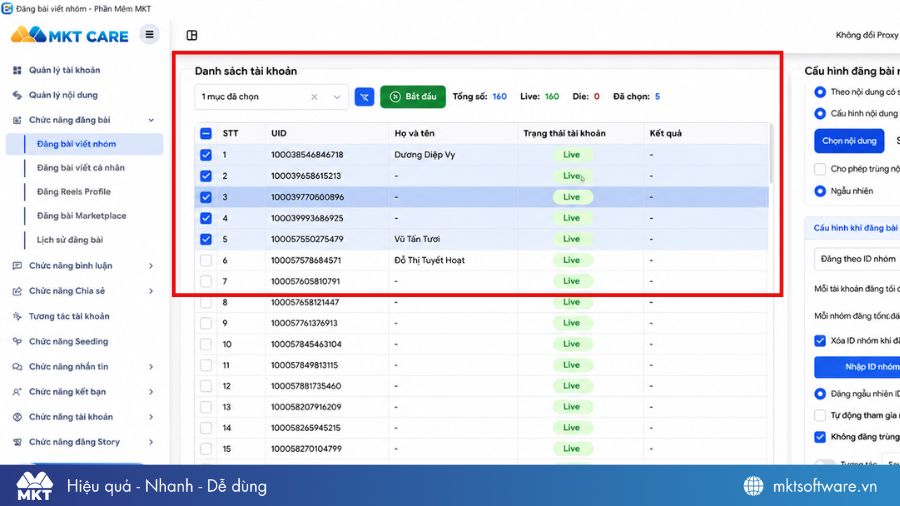This screenshot has width=900, height=506.
Task: Select the Ngẫu nhiên radio option
Action: [x=820, y=191]
